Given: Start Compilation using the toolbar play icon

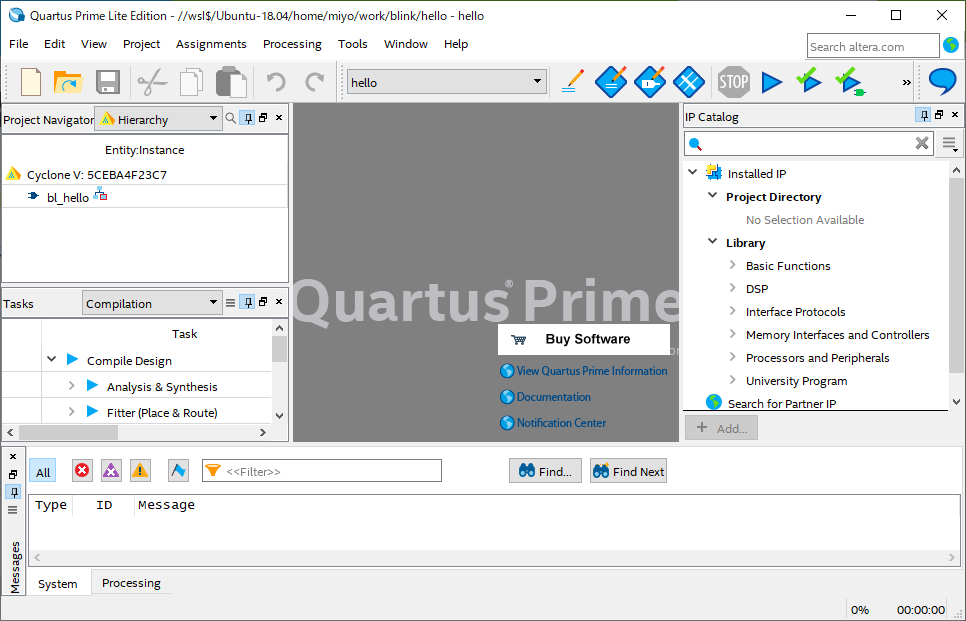Looking at the screenshot, I should tap(772, 82).
